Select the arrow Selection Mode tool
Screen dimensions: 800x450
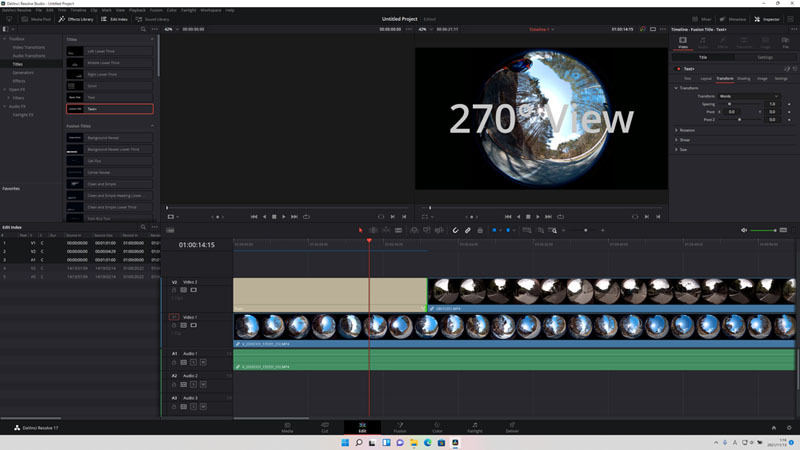pos(361,231)
